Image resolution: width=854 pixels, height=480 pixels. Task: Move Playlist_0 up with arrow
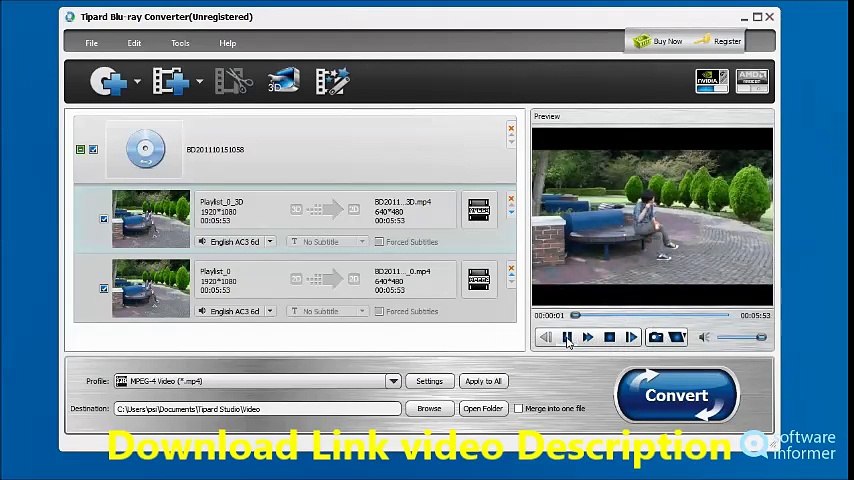(511, 275)
